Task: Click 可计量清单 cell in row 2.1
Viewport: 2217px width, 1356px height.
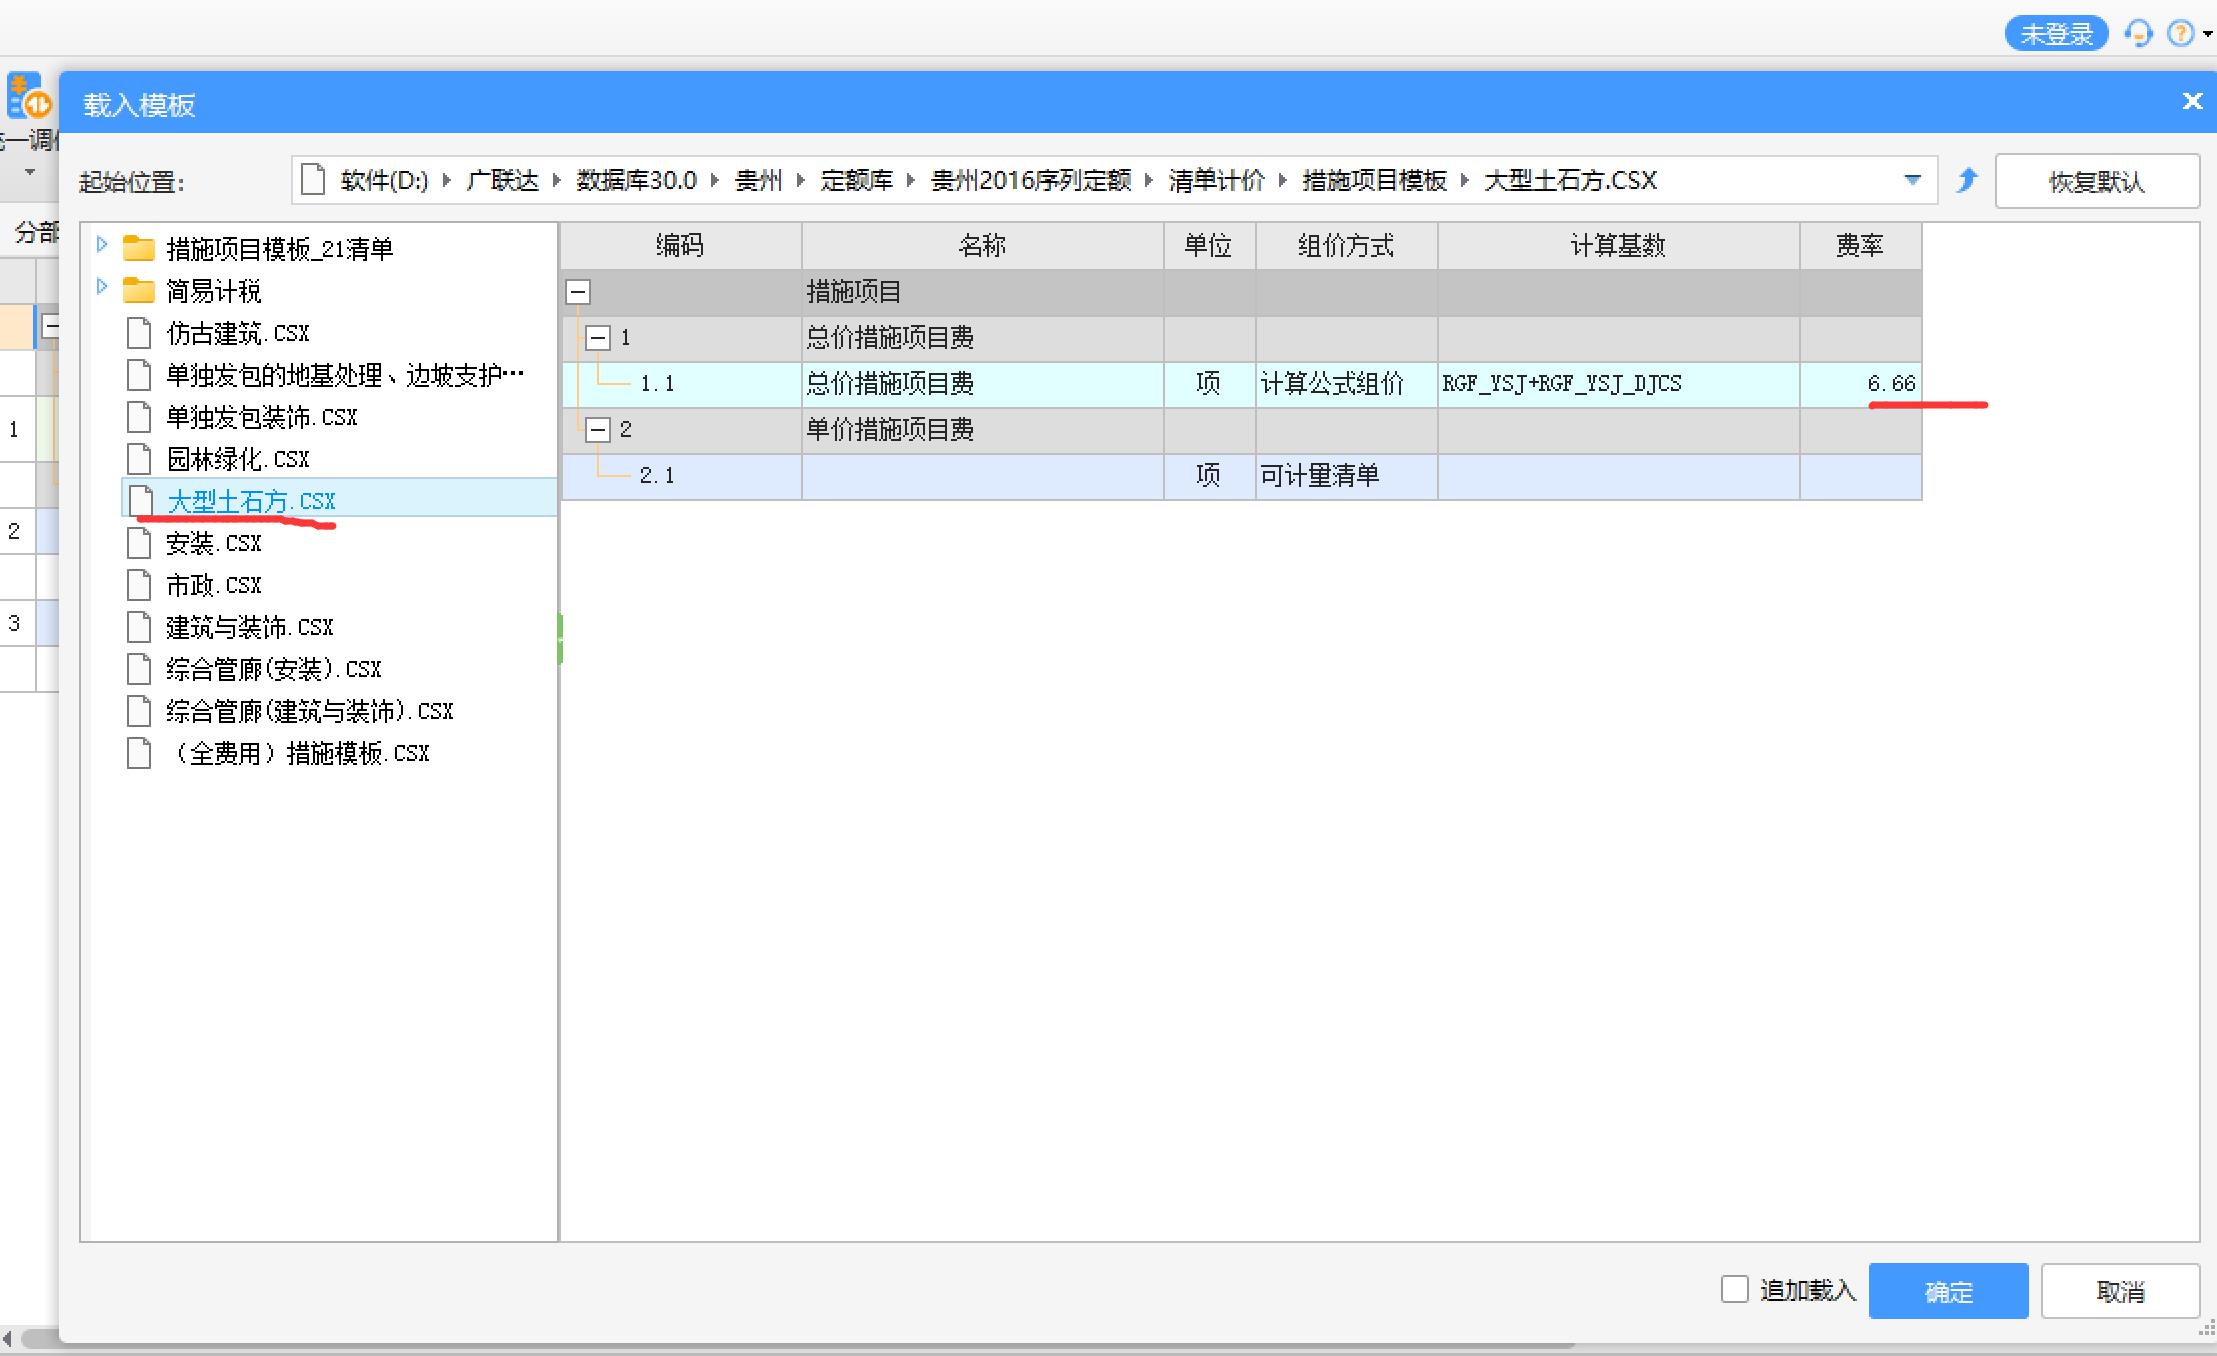Action: pos(1346,476)
